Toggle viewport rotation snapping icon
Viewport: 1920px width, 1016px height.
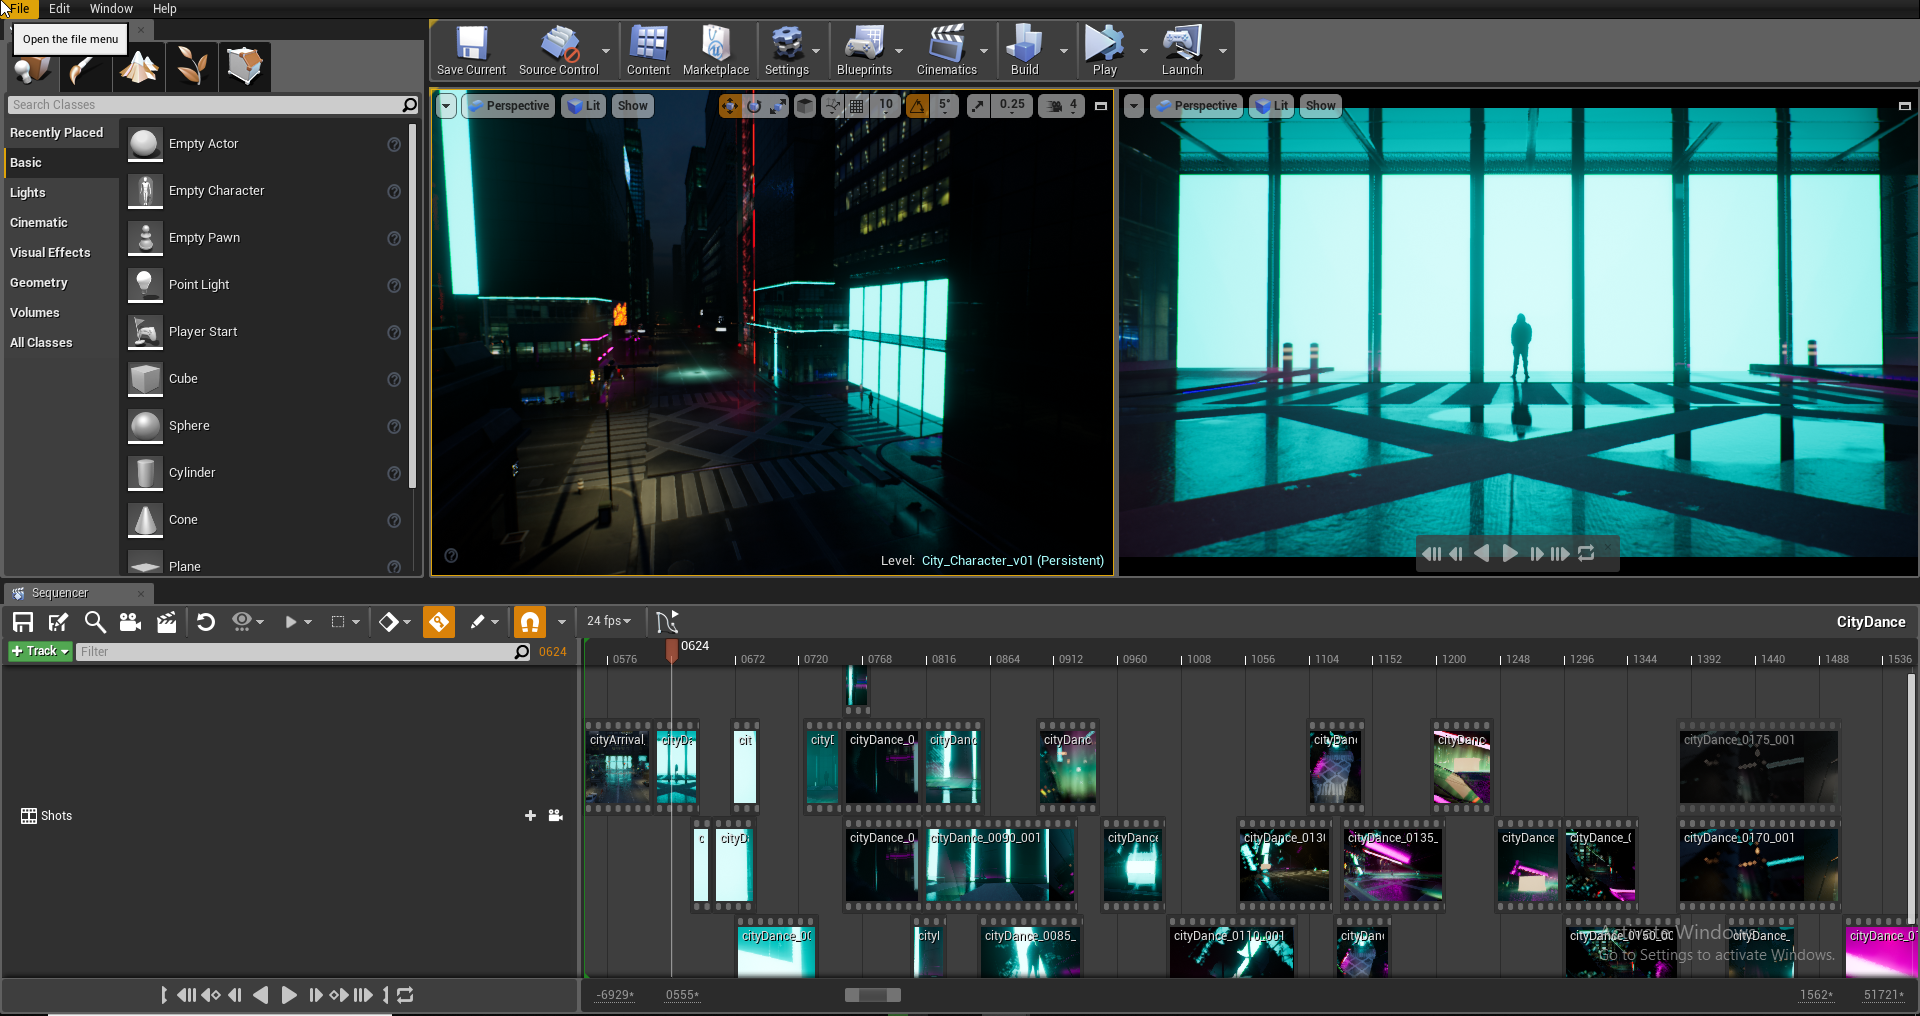917,106
